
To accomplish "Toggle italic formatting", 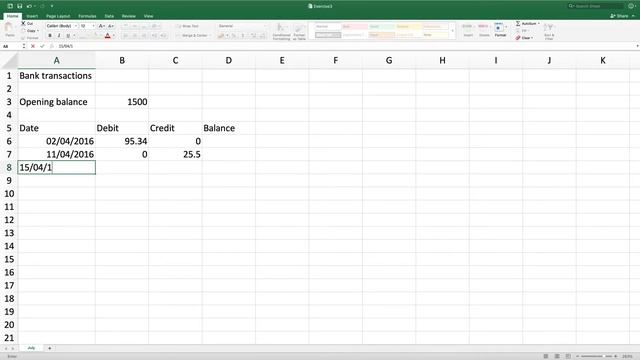I will (59, 36).
